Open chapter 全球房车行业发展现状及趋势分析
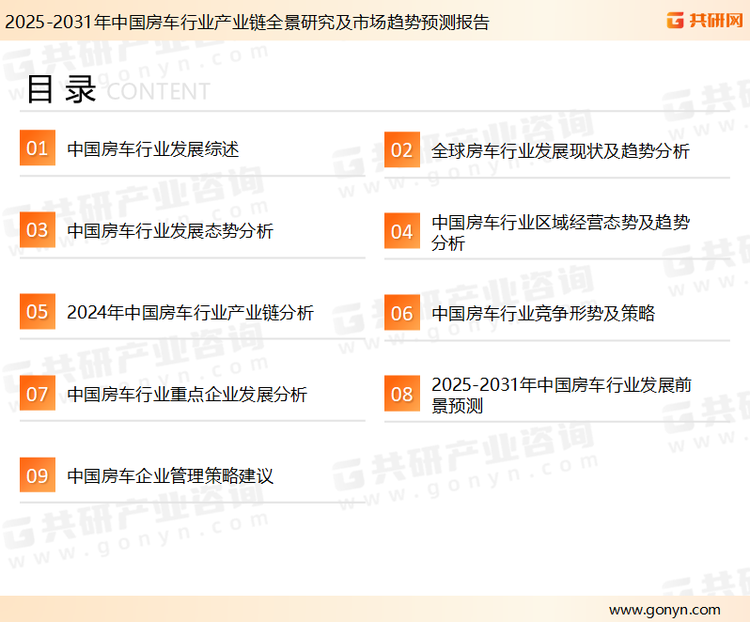The height and width of the screenshot is (622, 750). click(x=560, y=151)
